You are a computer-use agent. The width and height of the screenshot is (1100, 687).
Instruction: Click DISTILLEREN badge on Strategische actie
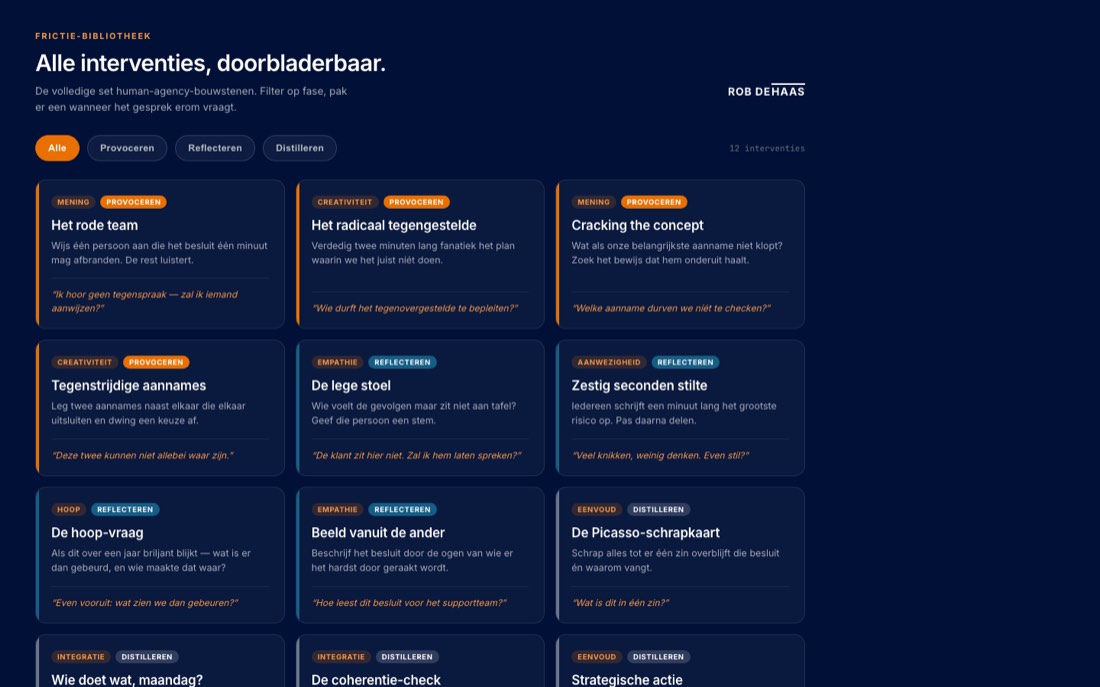[658, 657]
